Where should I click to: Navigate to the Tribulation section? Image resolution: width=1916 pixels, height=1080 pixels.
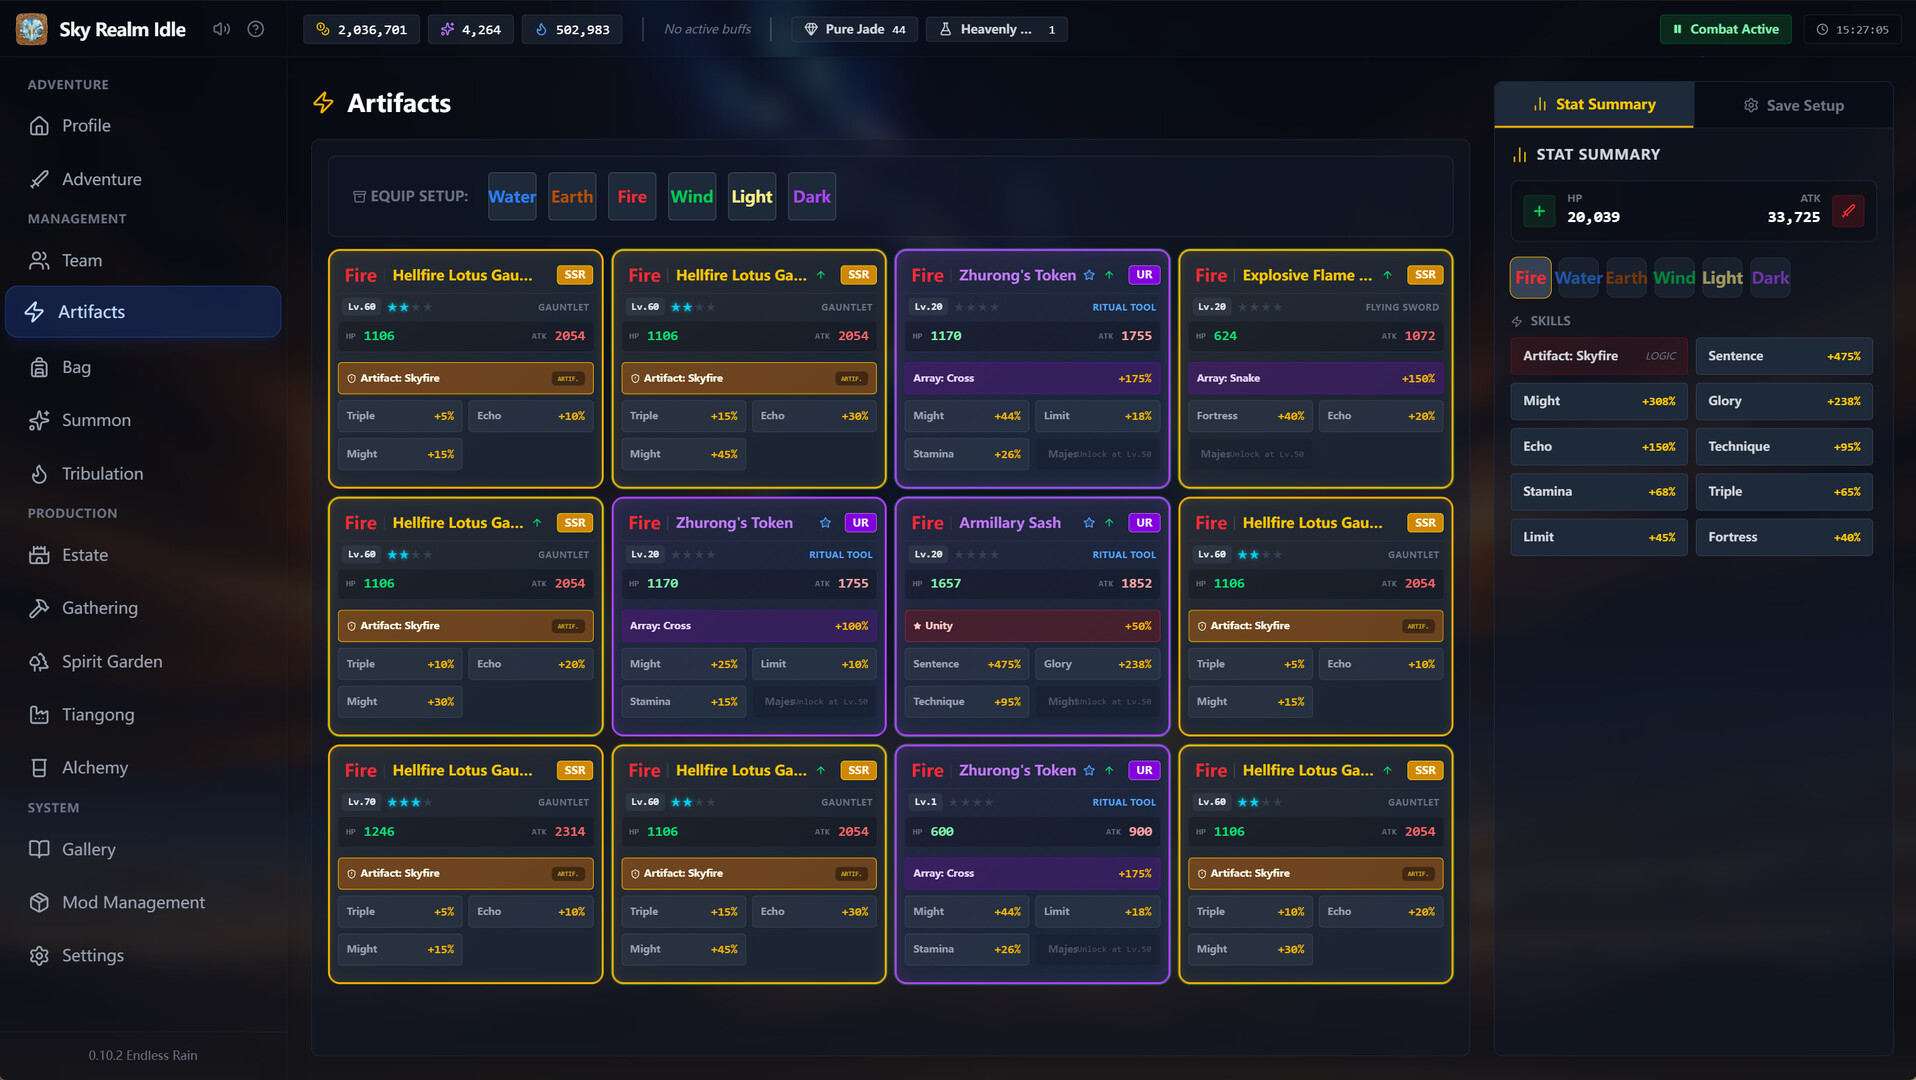(x=101, y=473)
